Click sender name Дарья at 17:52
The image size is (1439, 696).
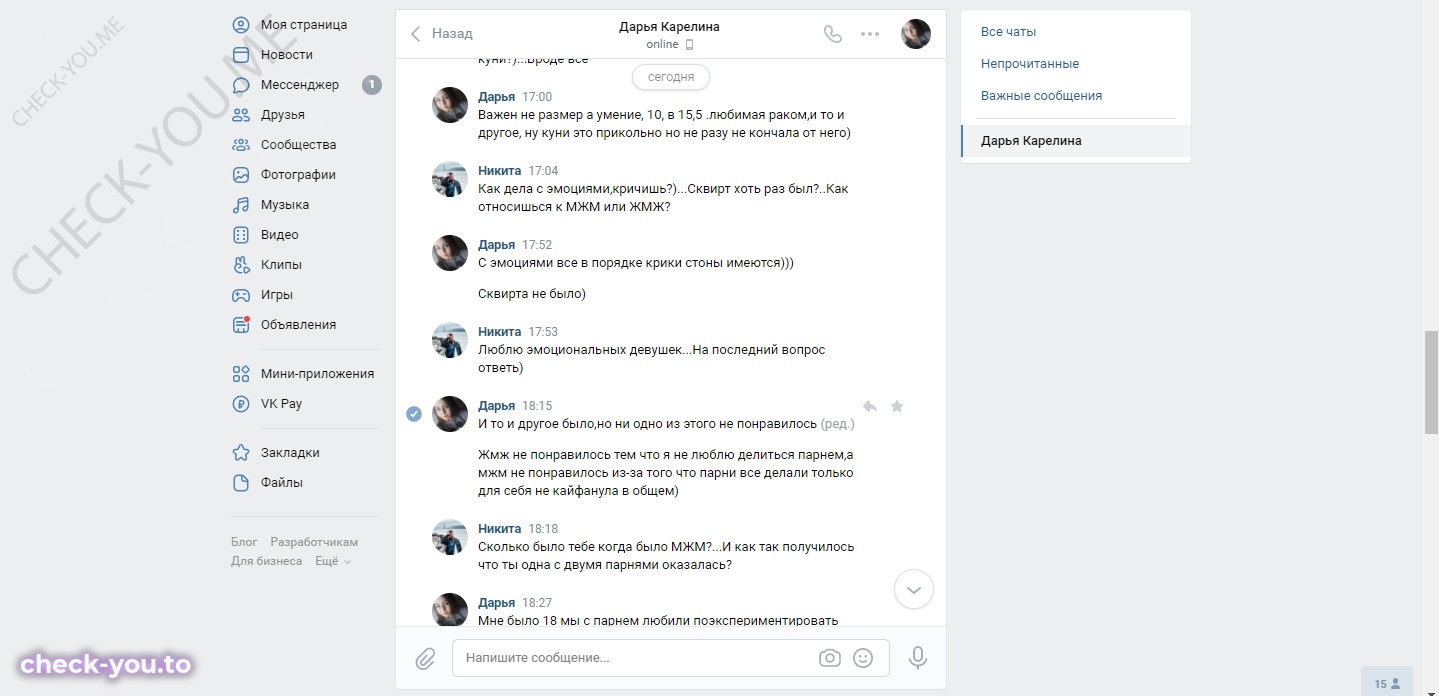pos(497,245)
